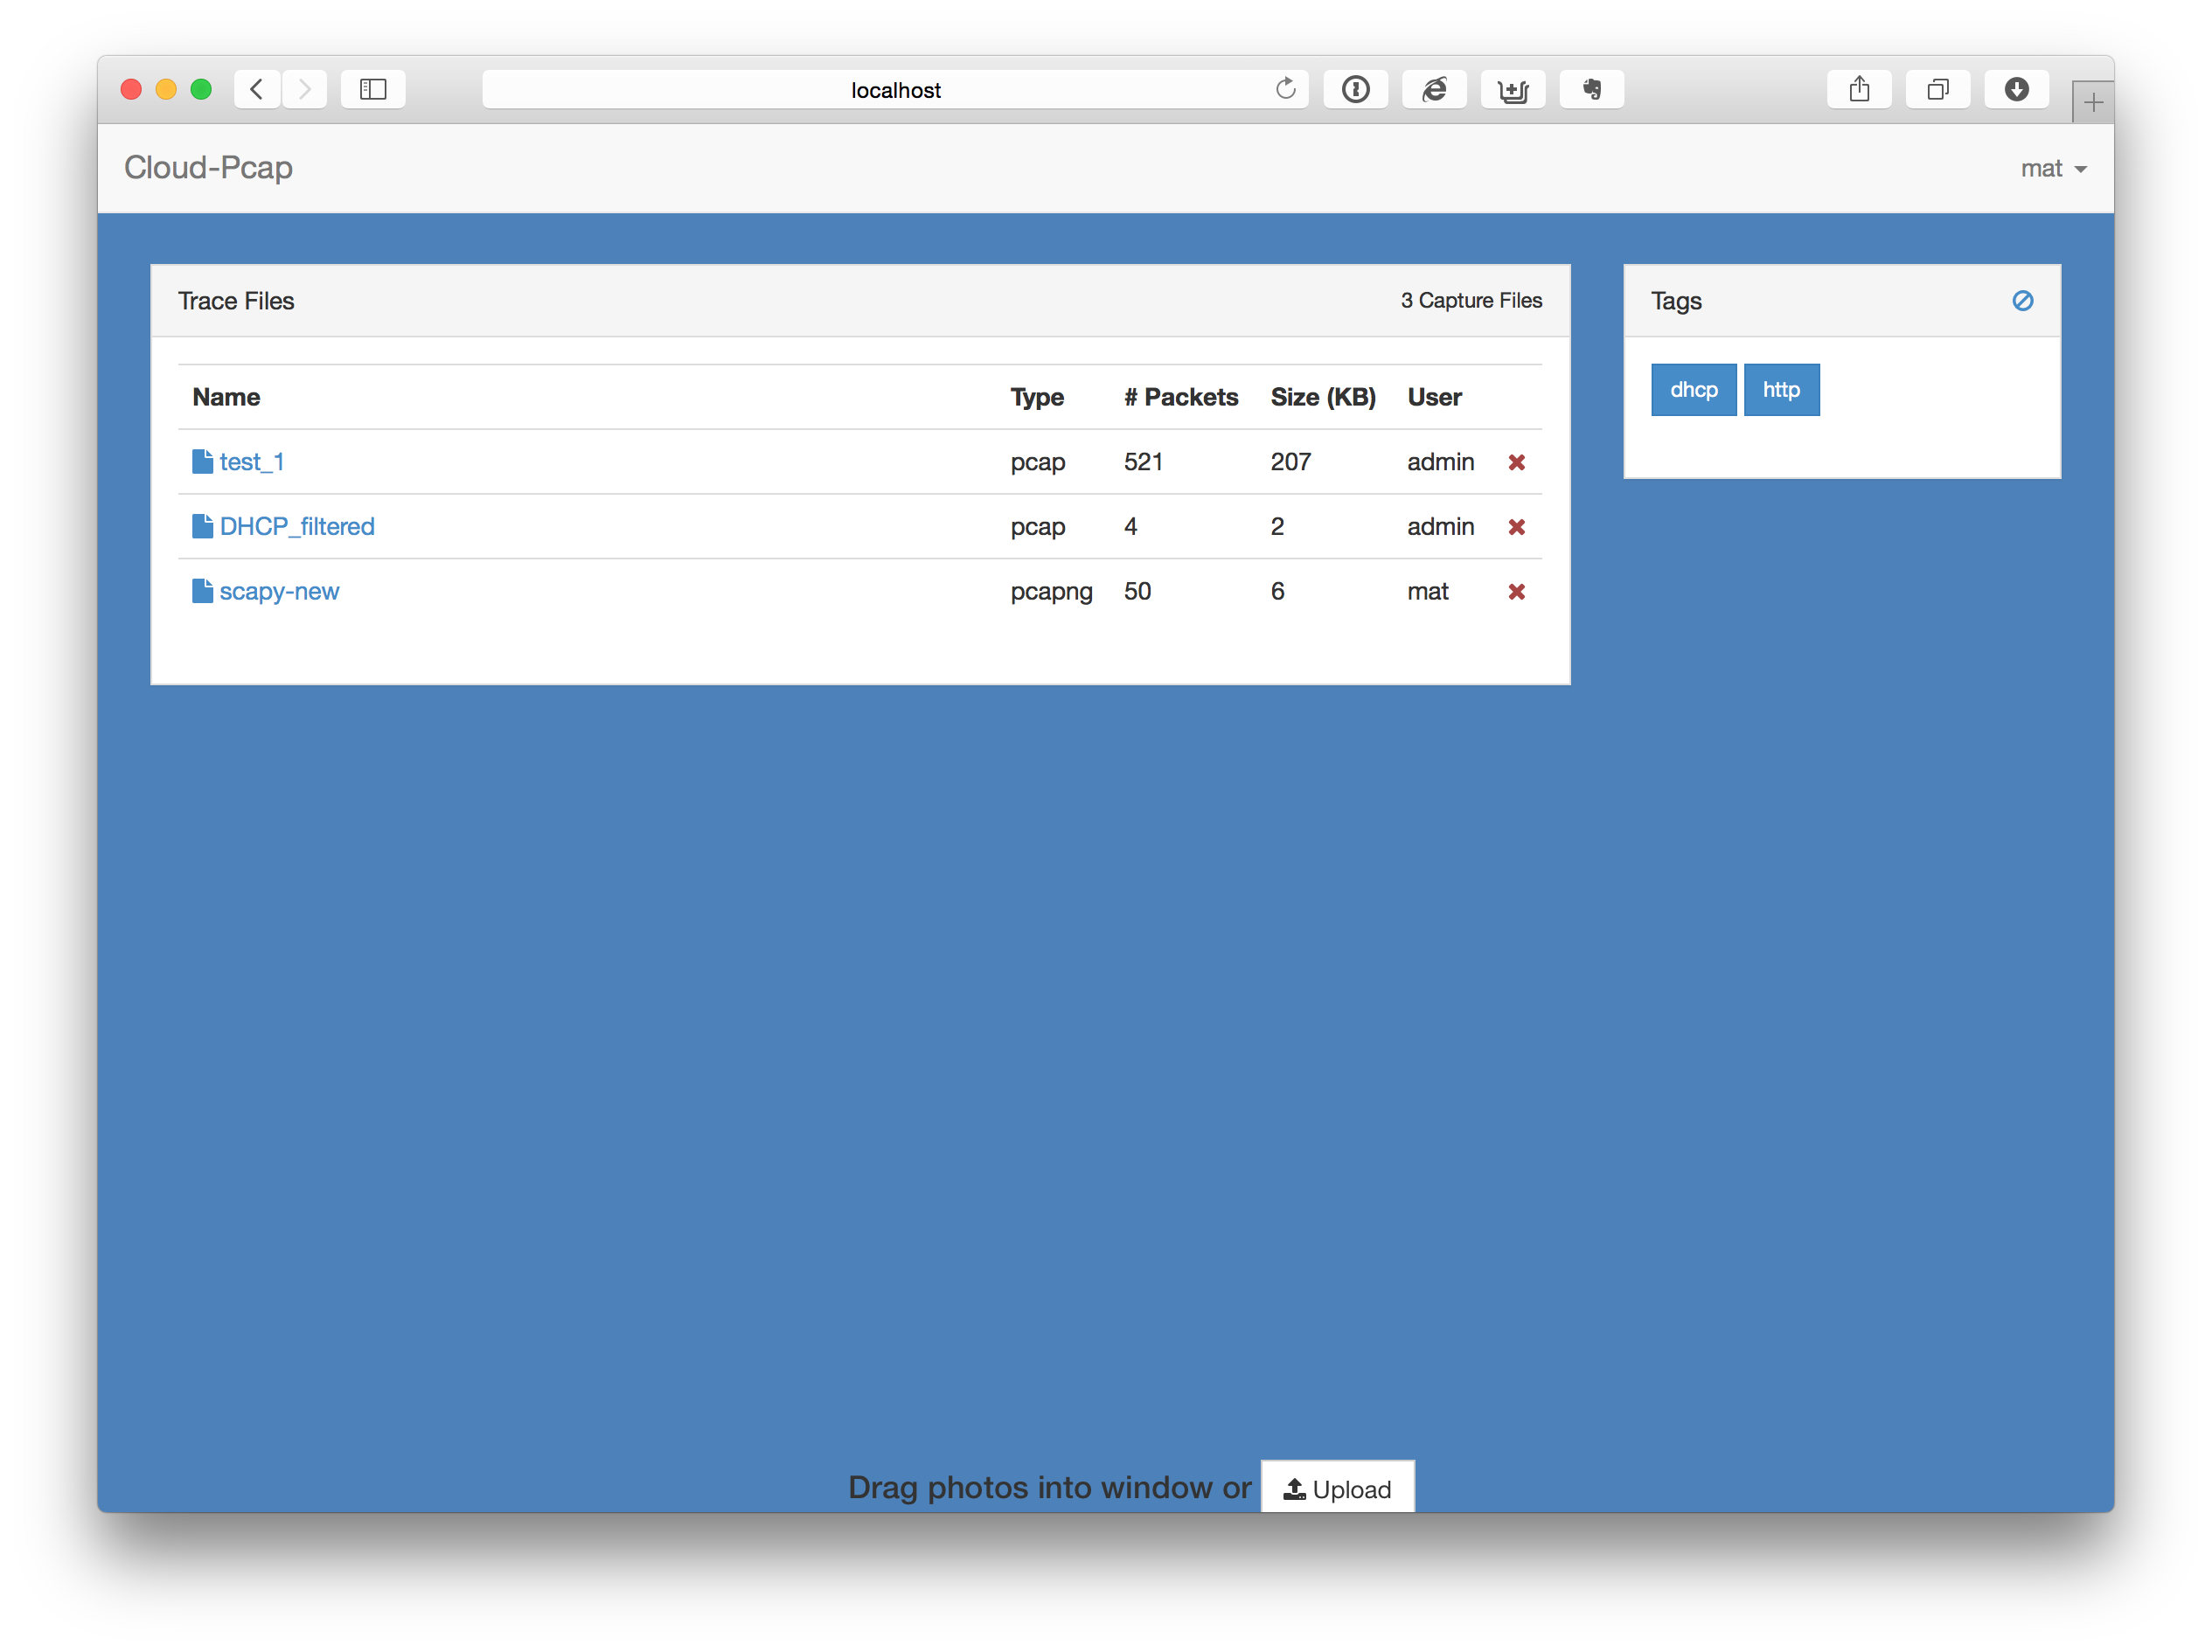Open the 1Password extension icon
Viewport: 2212px width, 1652px height.
tap(1355, 89)
